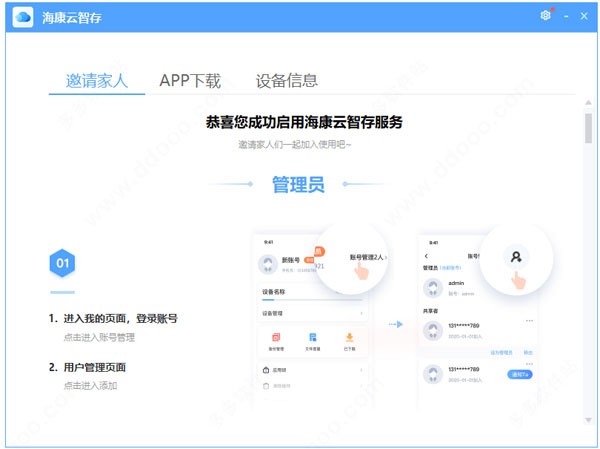Click 点击进入账号管理 hint text
Viewport: 600px width, 449px height.
click(99, 337)
